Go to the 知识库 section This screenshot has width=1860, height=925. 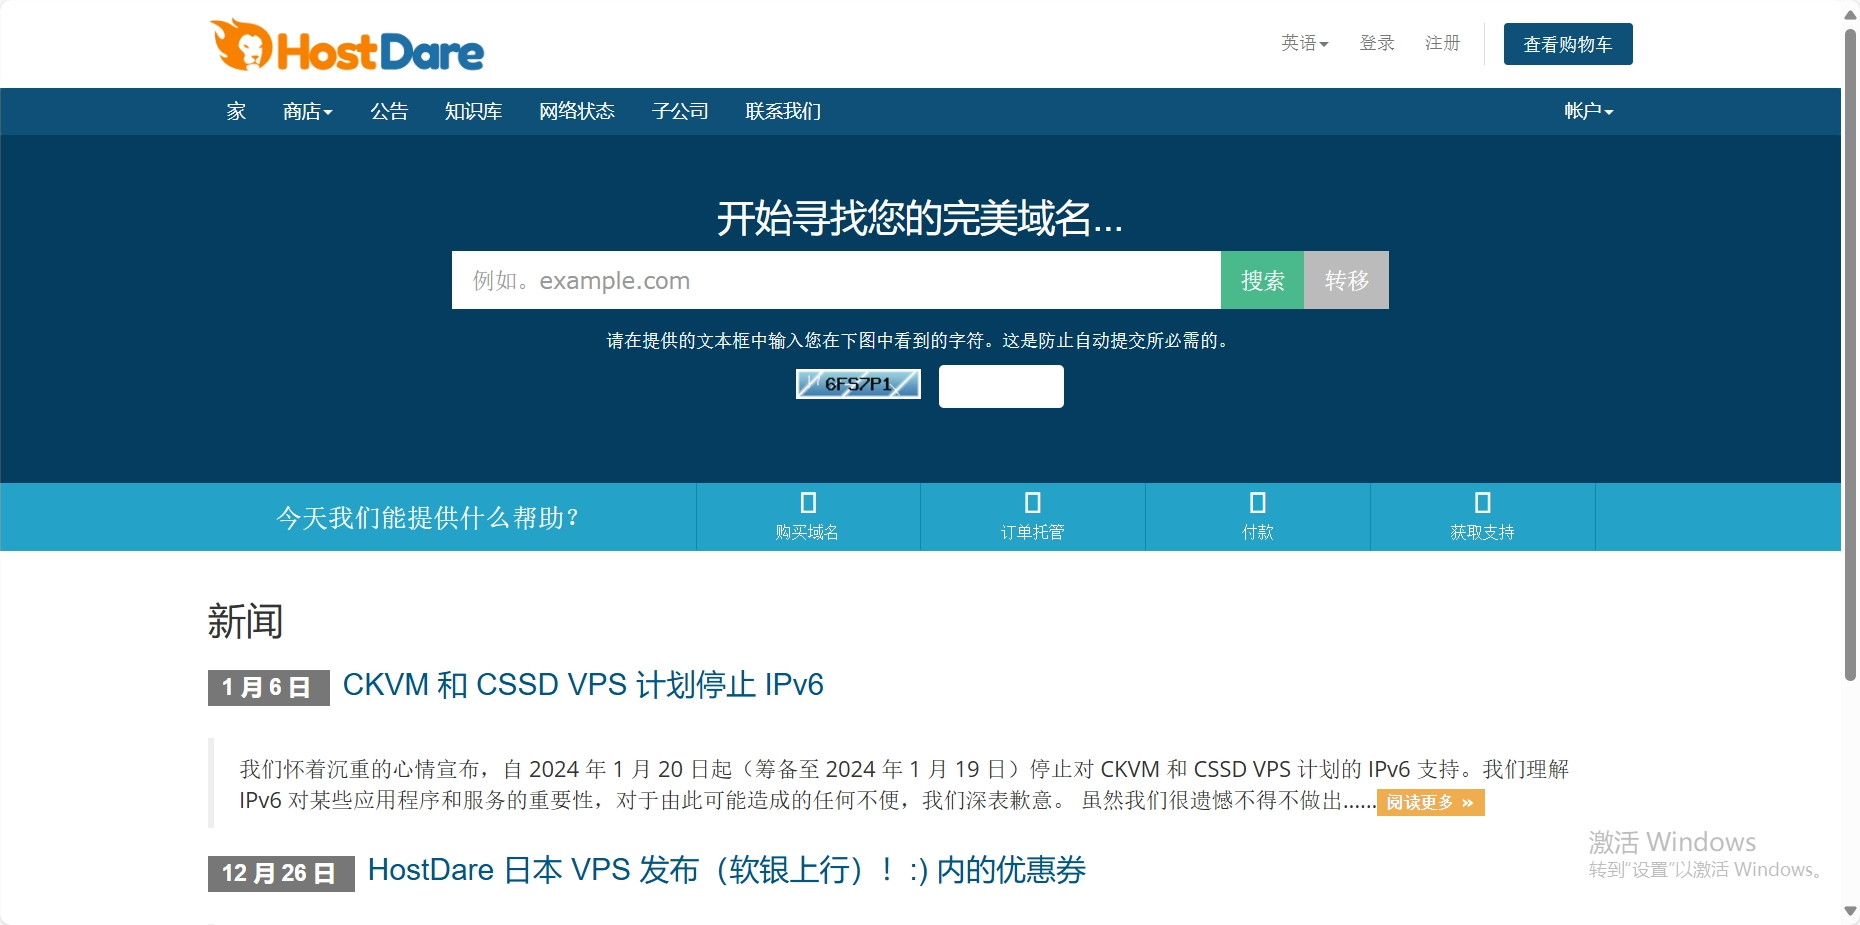[x=472, y=111]
